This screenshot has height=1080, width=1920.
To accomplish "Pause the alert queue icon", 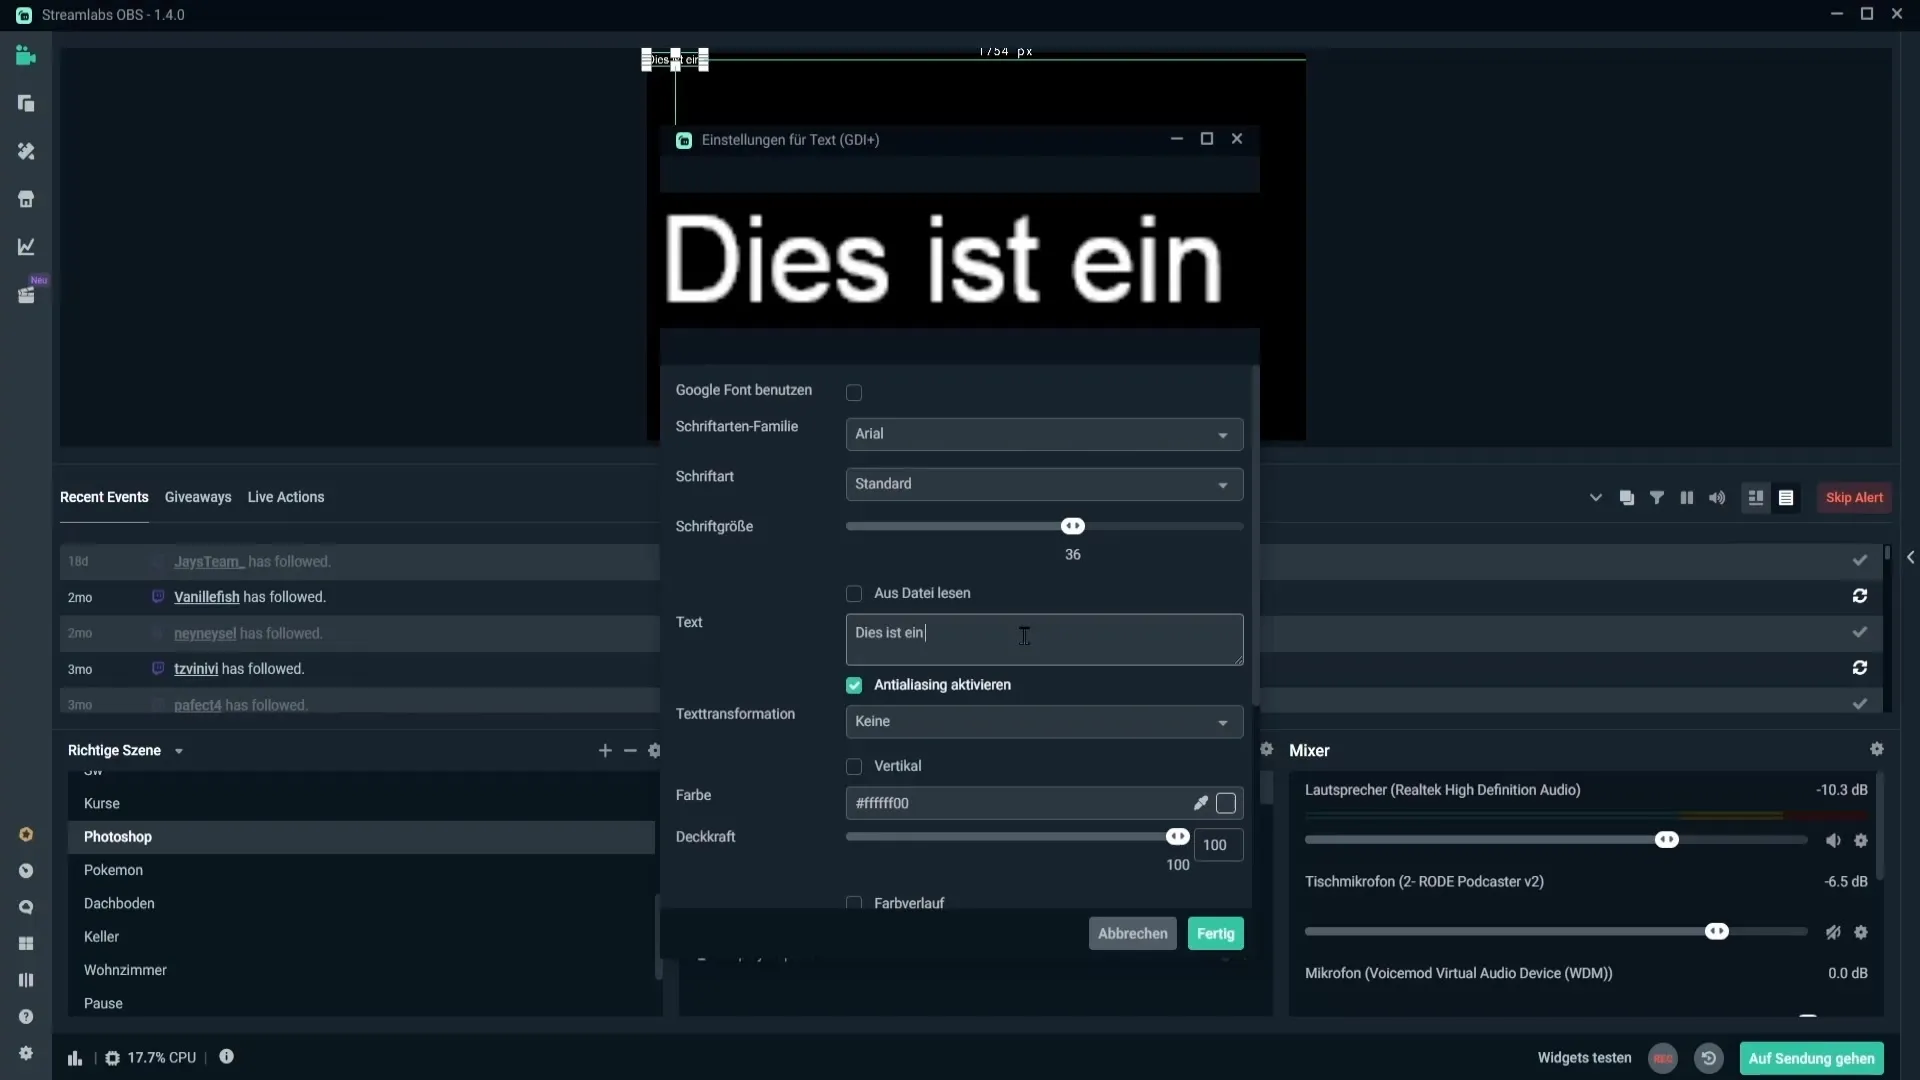I will tap(1687, 498).
